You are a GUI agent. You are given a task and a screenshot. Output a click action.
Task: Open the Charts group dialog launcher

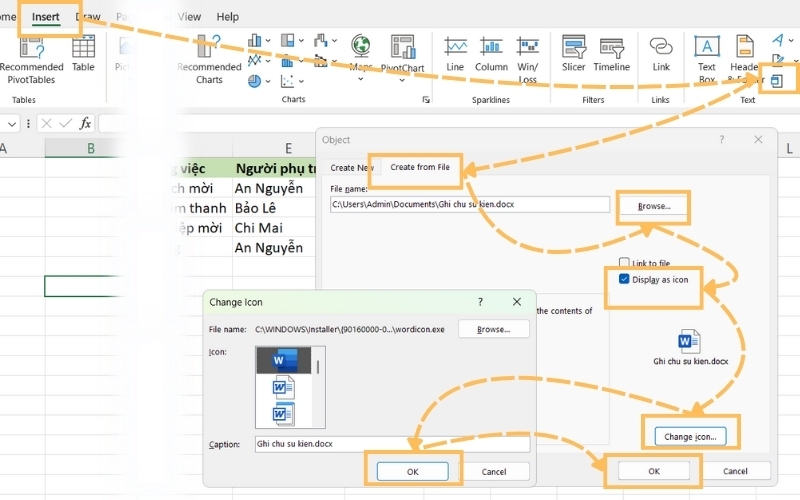point(426,100)
